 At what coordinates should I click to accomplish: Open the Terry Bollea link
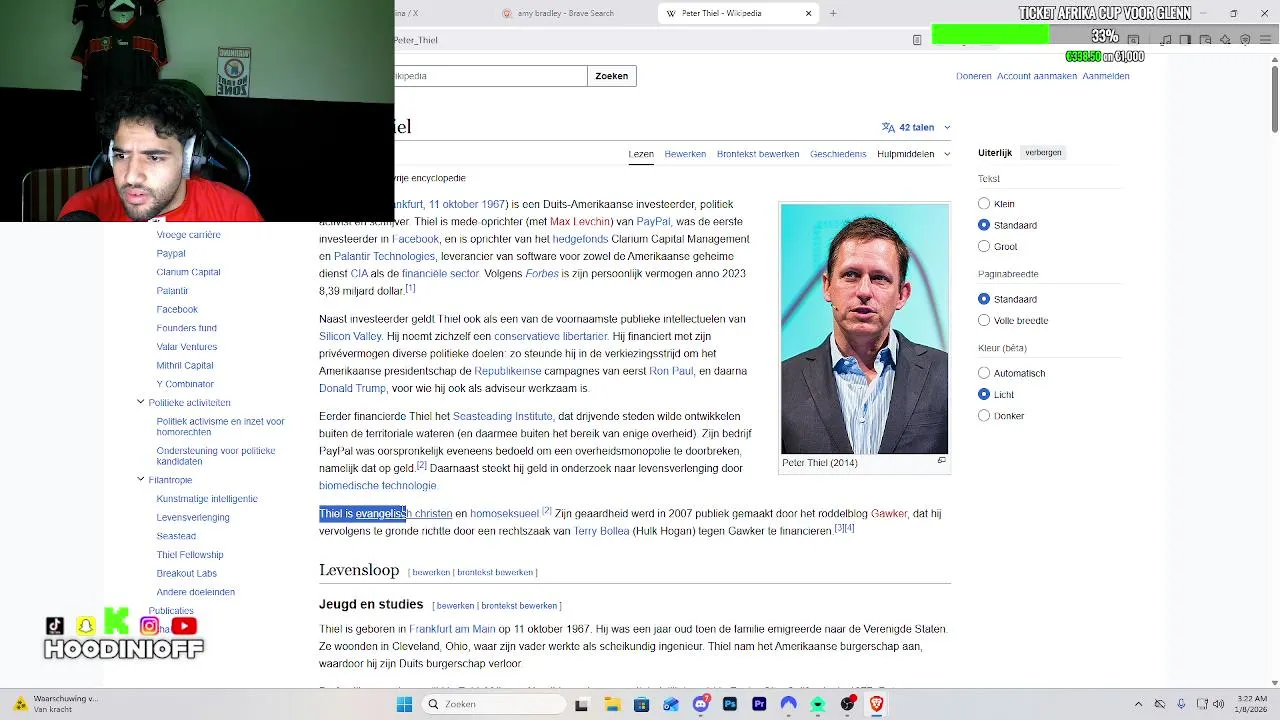click(601, 531)
